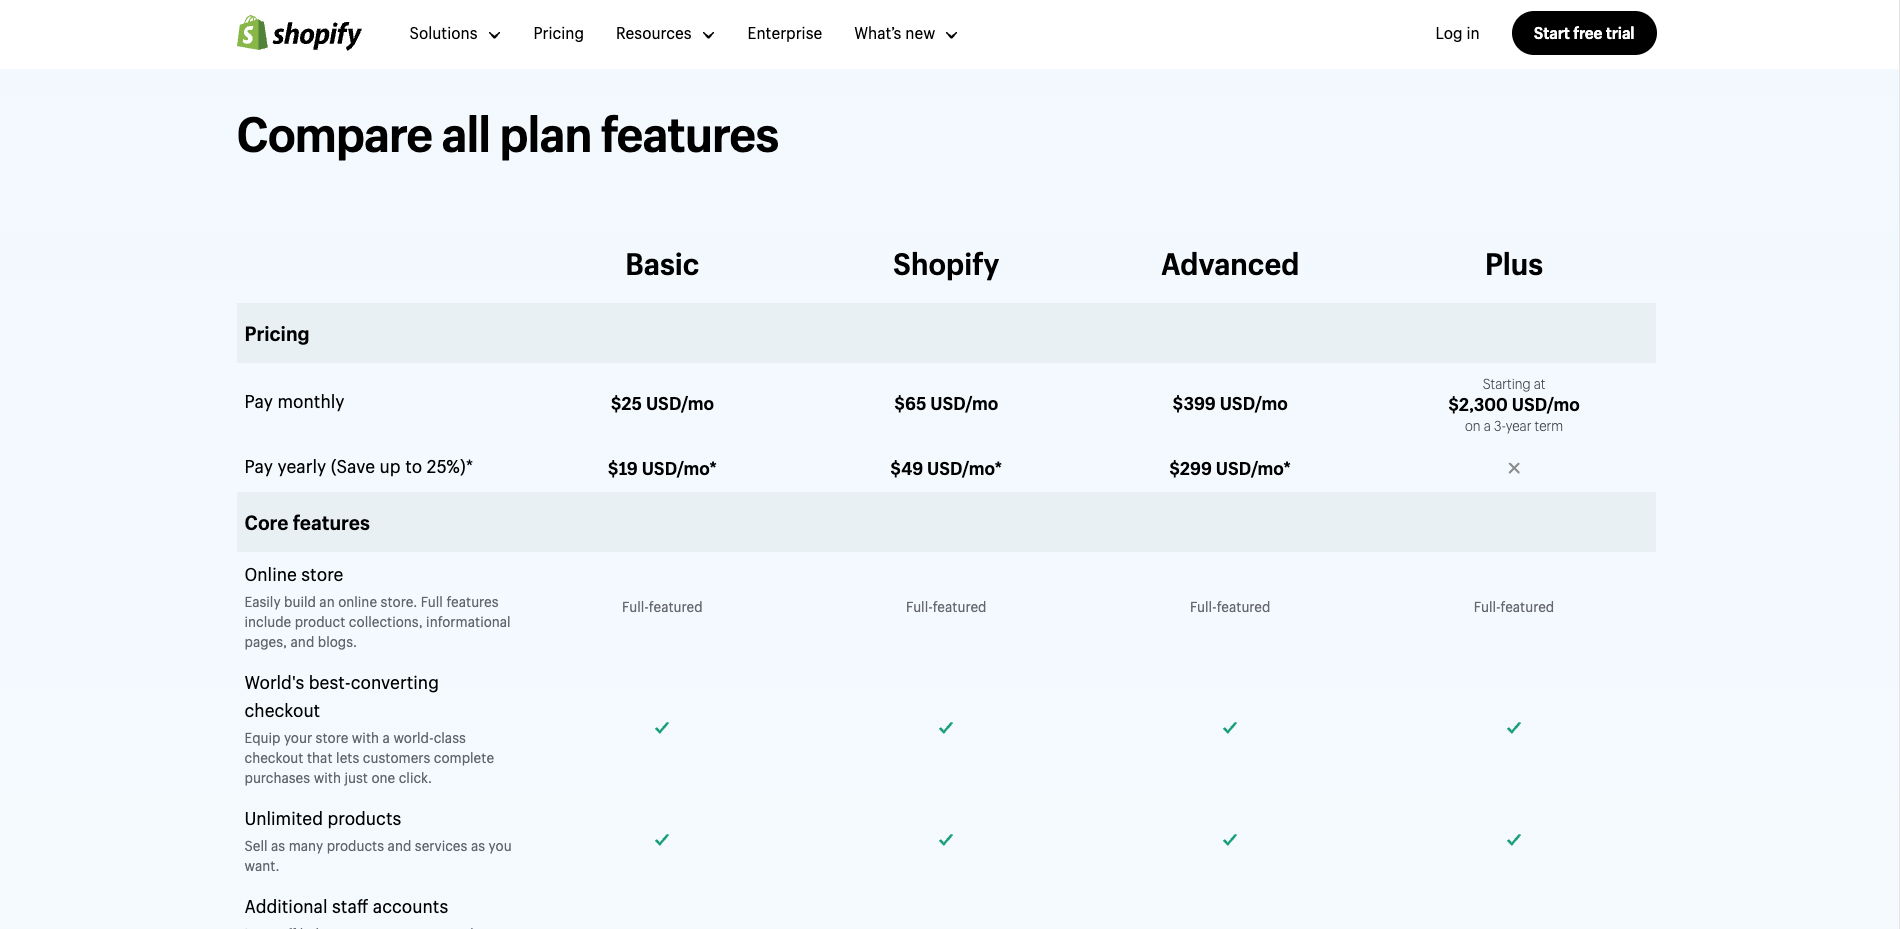
Task: Click Basic checkmark for Unlimited products
Action: pyautogui.click(x=662, y=840)
